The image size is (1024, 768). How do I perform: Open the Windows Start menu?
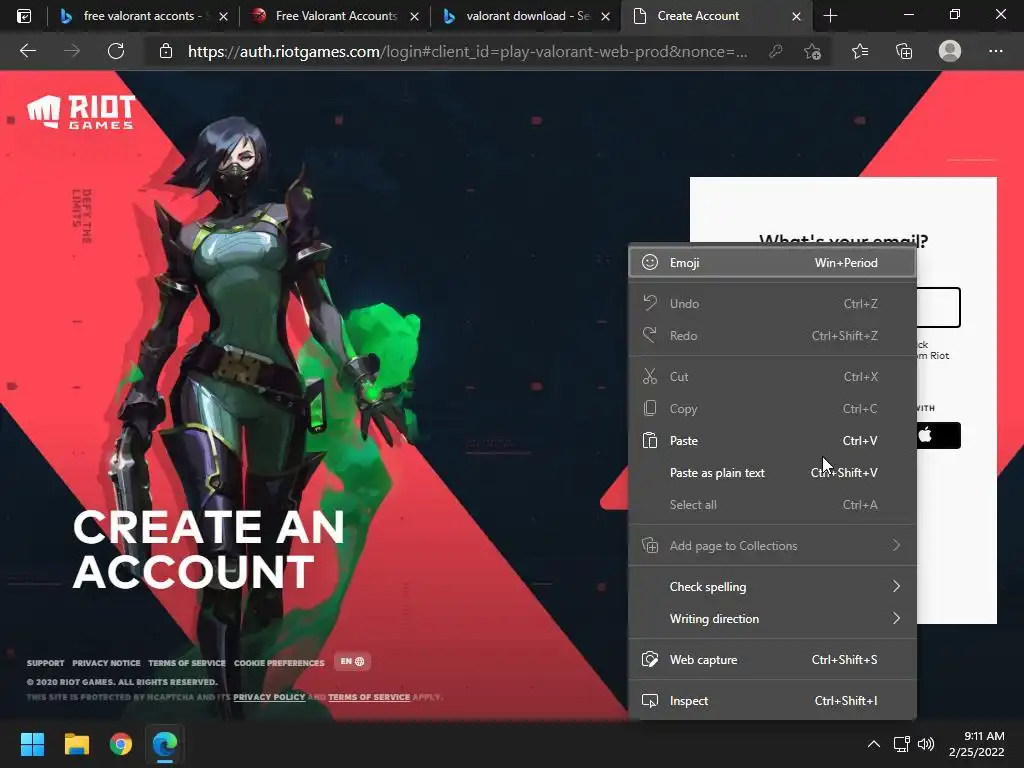point(32,744)
